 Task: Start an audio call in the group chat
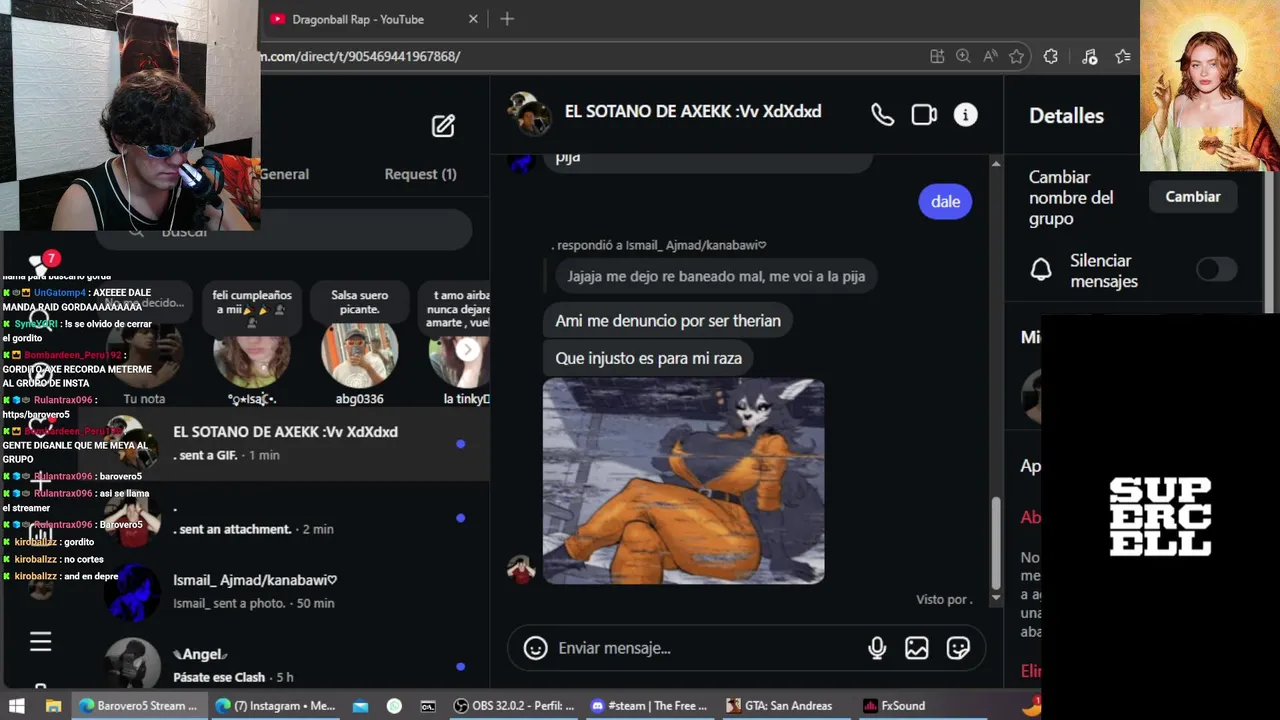tap(882, 115)
